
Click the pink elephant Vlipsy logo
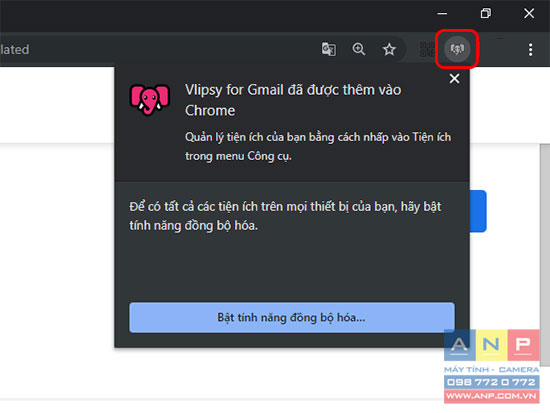[150, 100]
